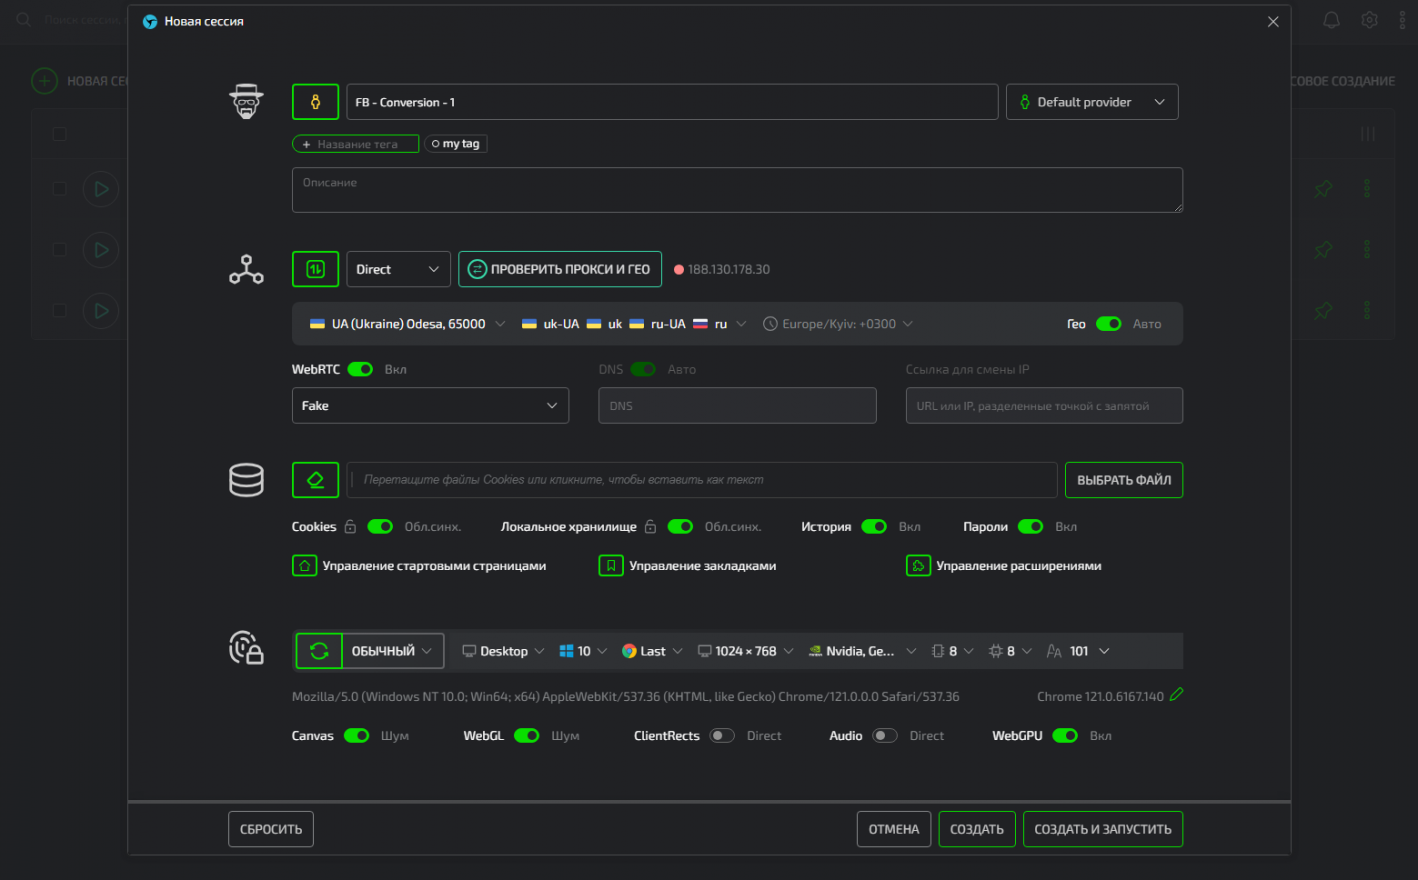1418x880 pixels.
Task: Enable the Audio switch
Action: 885,736
